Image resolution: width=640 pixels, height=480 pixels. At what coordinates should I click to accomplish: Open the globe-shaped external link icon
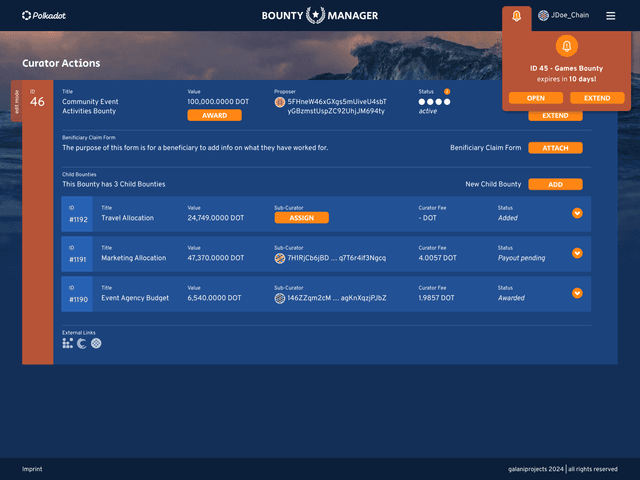point(96,343)
